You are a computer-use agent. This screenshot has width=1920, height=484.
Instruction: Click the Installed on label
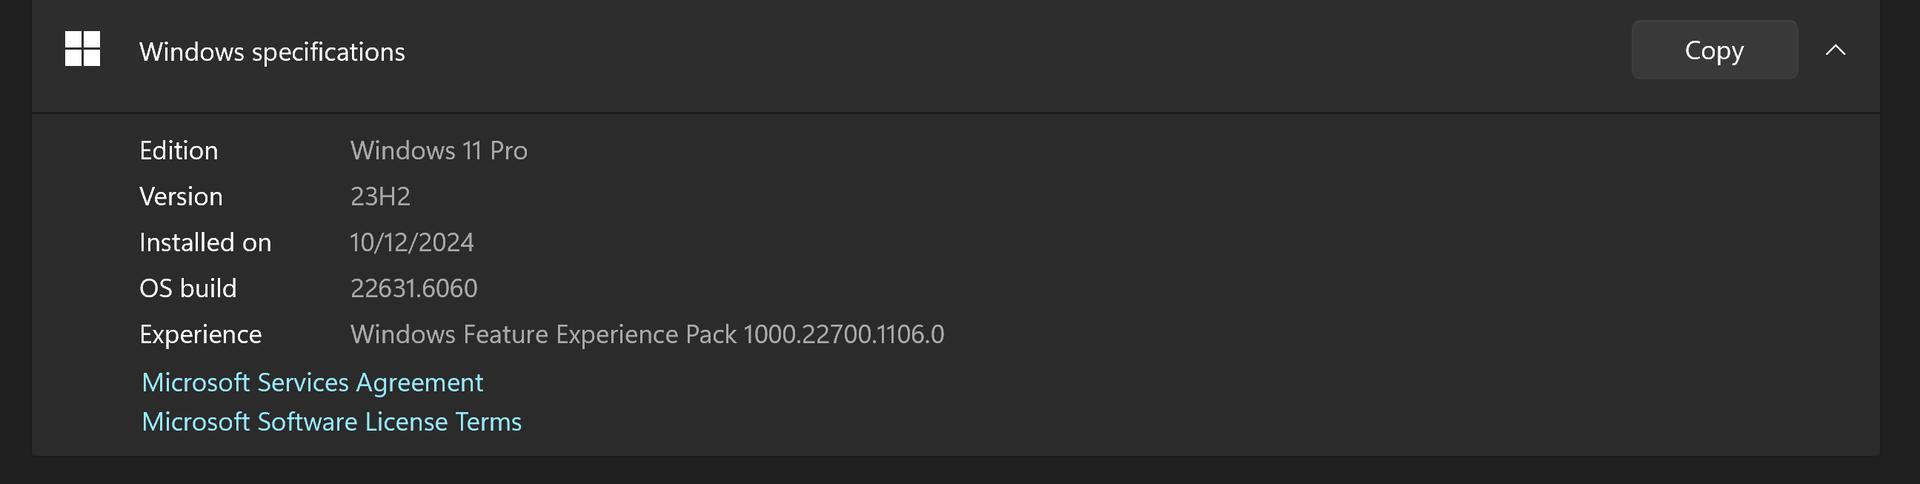[205, 242]
